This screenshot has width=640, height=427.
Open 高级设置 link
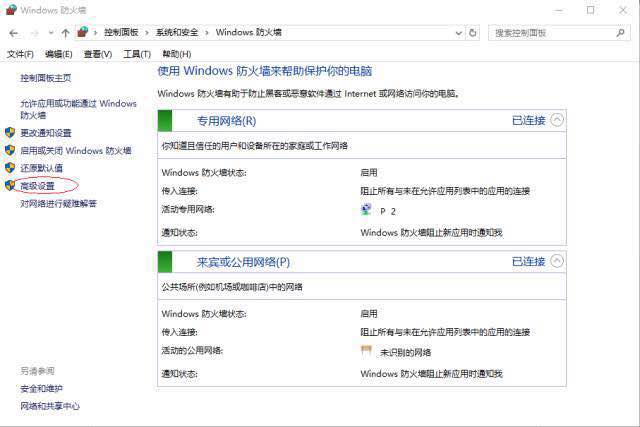tap(38, 186)
